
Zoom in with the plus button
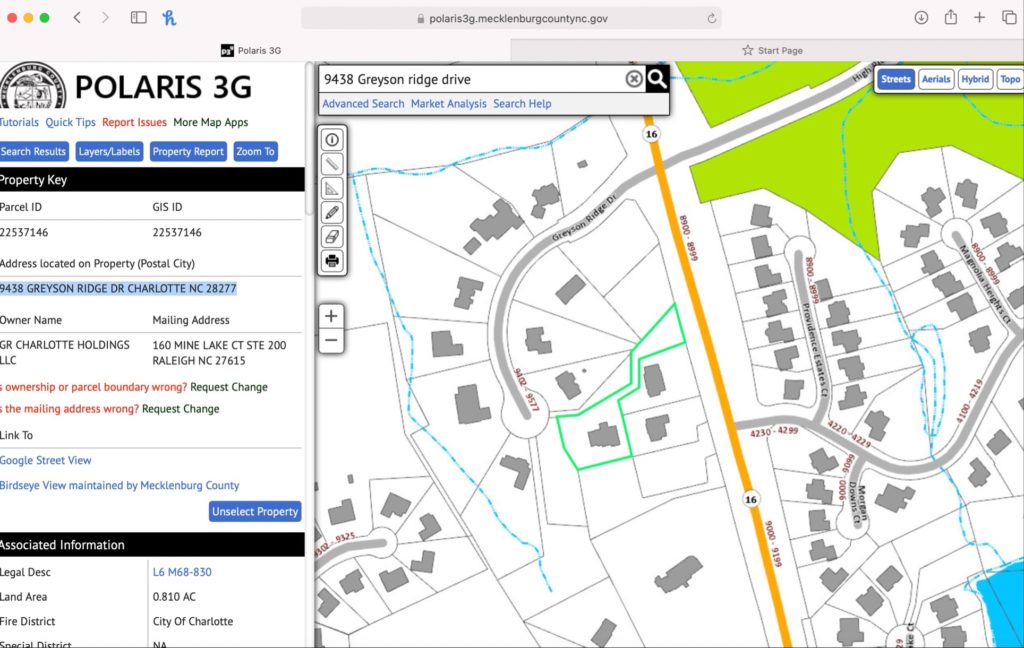(x=331, y=316)
